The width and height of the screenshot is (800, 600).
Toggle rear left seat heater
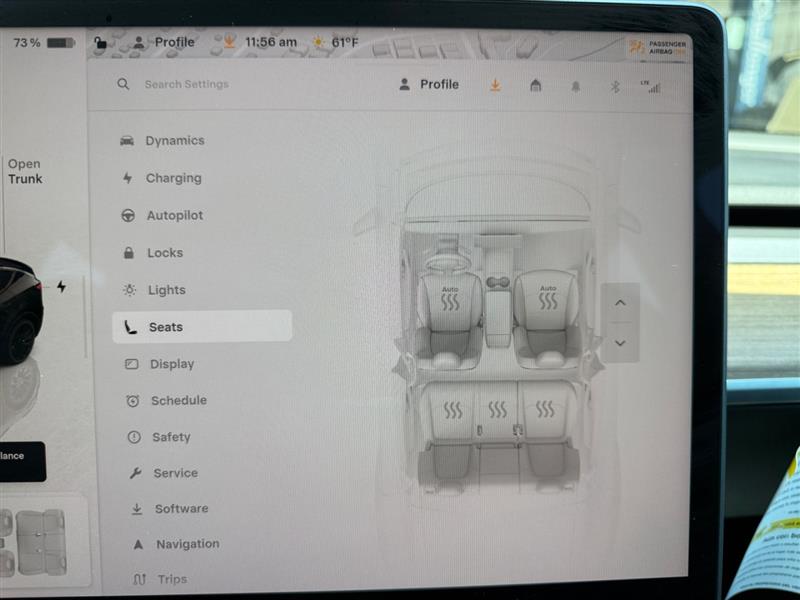tap(453, 409)
